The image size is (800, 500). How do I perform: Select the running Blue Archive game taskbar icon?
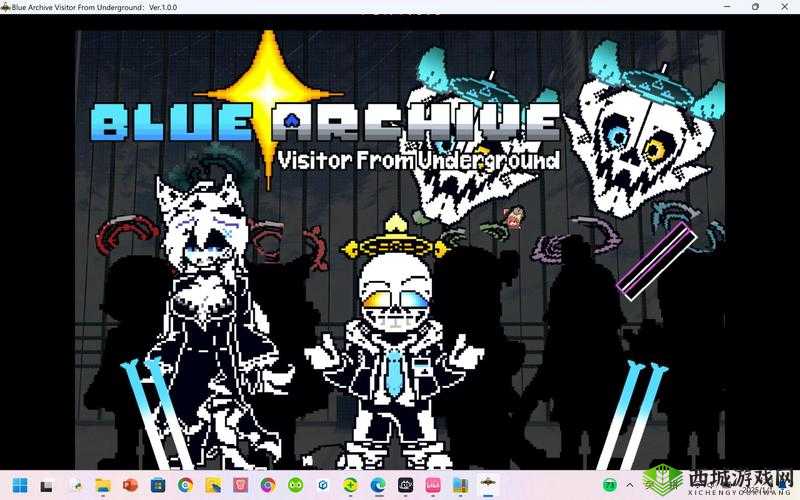(488, 484)
